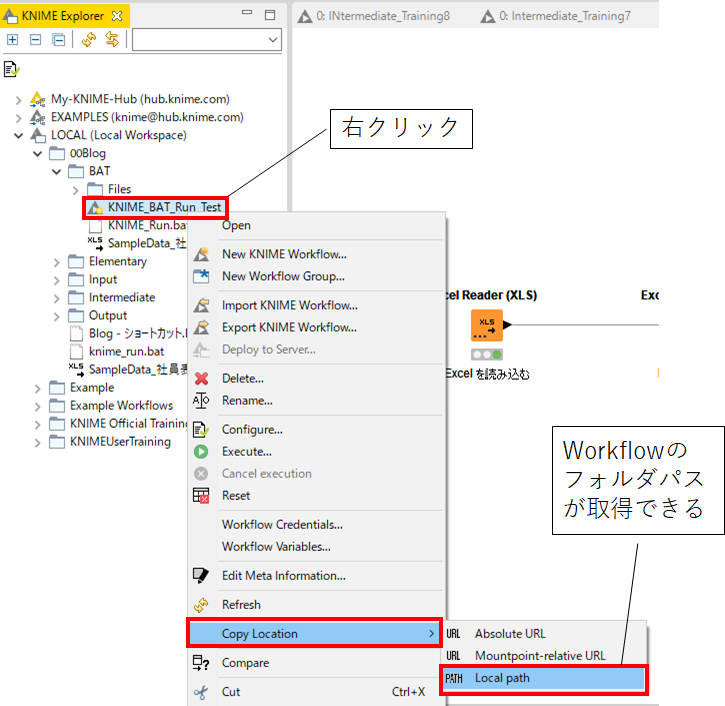
Task: Collapse the 00Blog folder
Action: (x=37, y=153)
